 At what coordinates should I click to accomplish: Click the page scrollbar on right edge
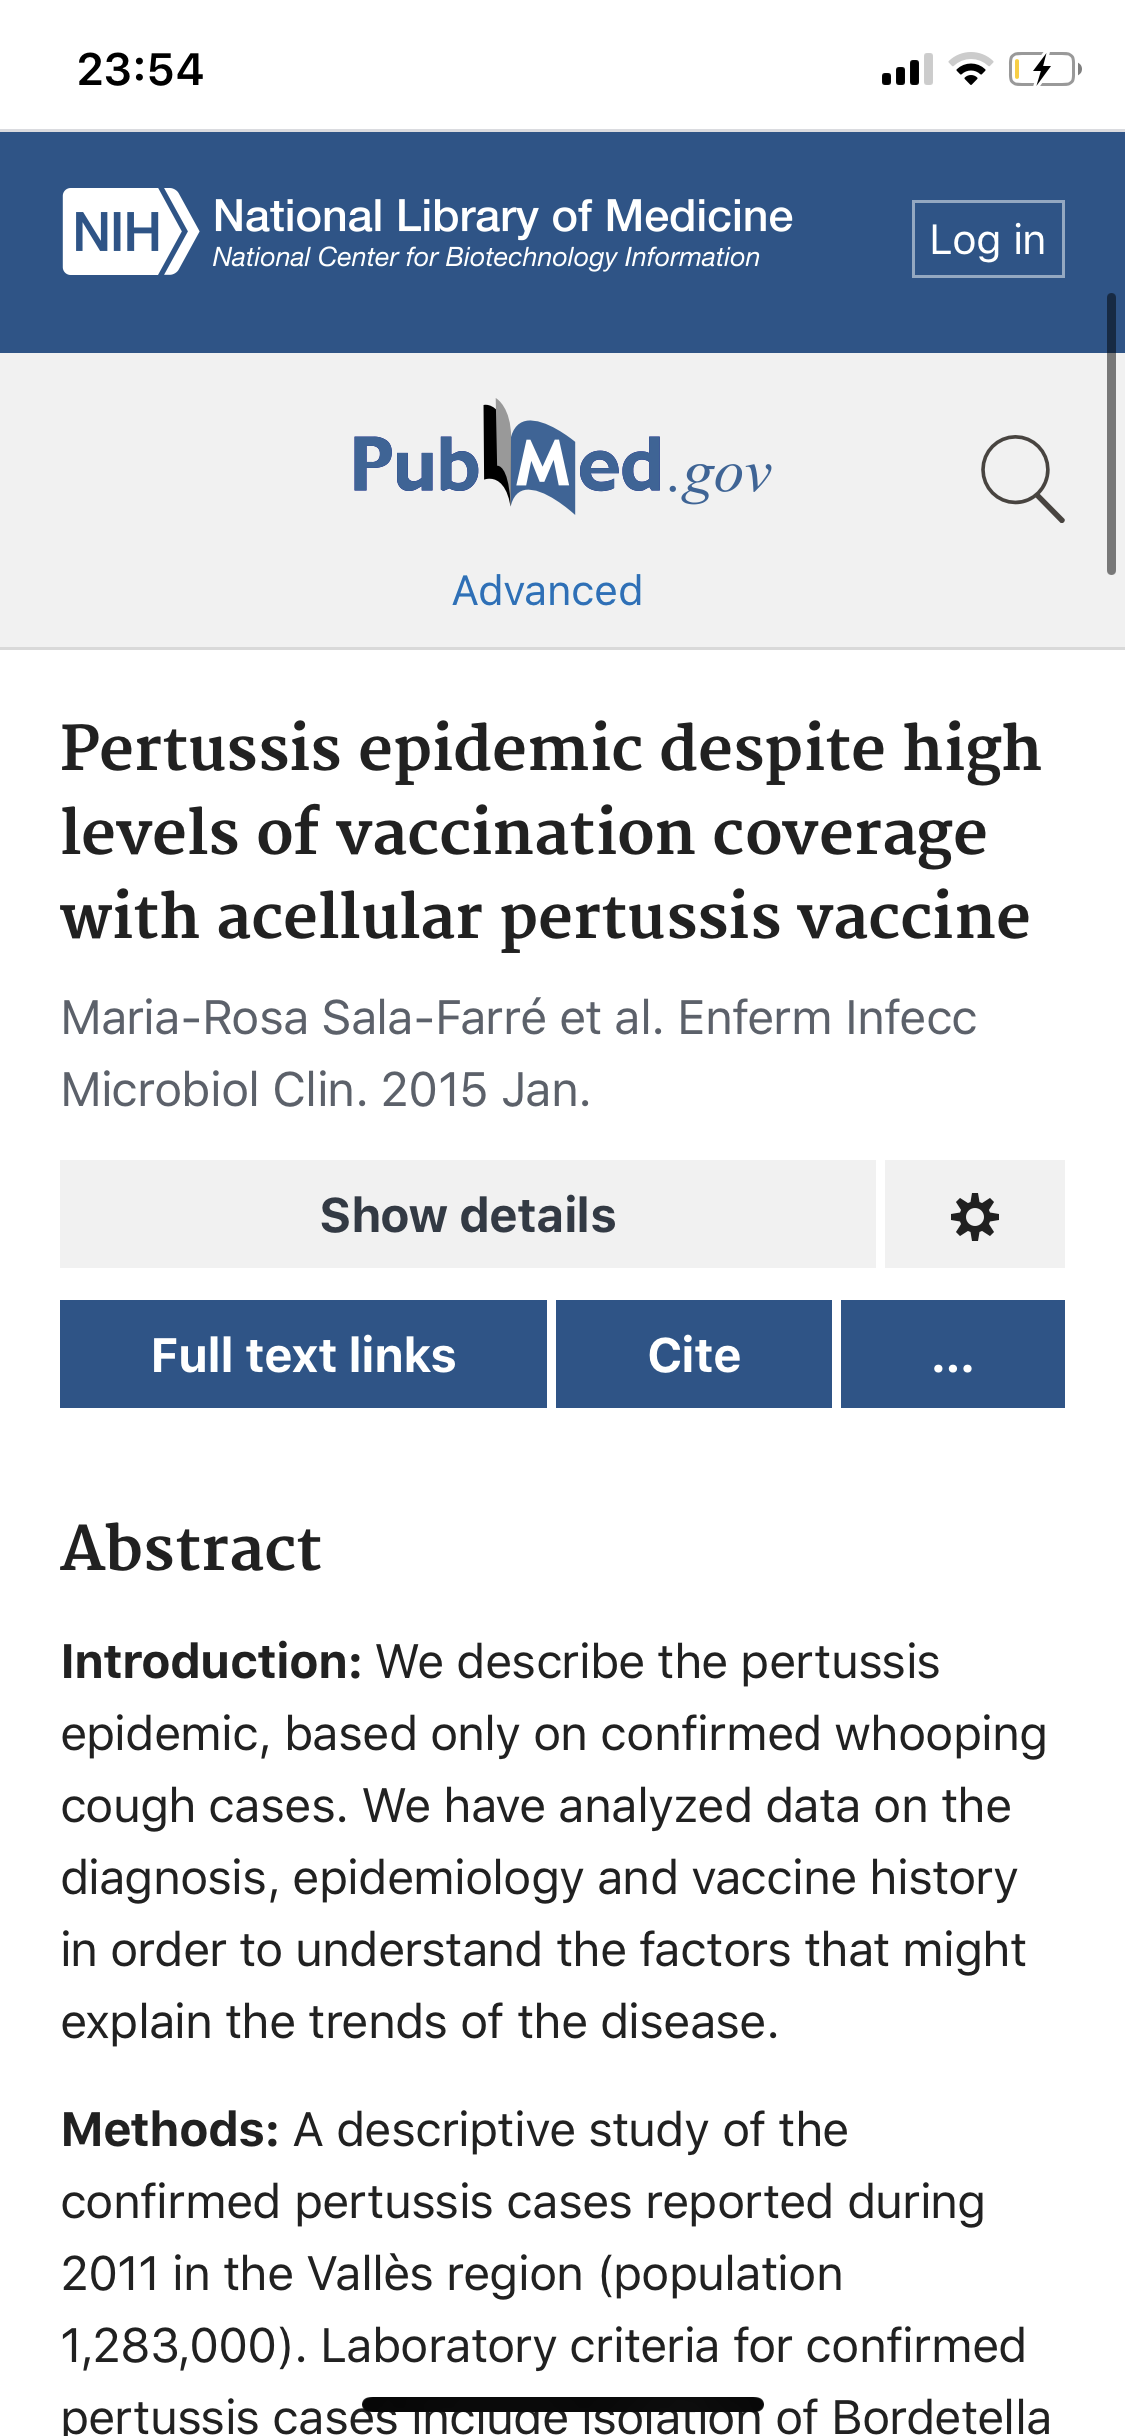[1110, 434]
